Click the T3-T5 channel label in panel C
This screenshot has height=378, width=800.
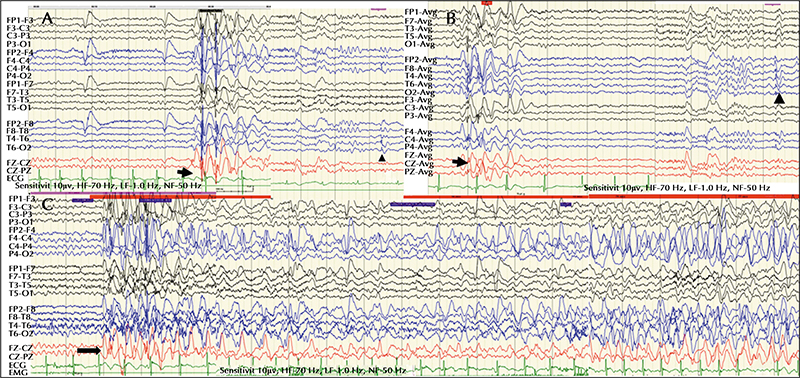pyautogui.click(x=20, y=284)
